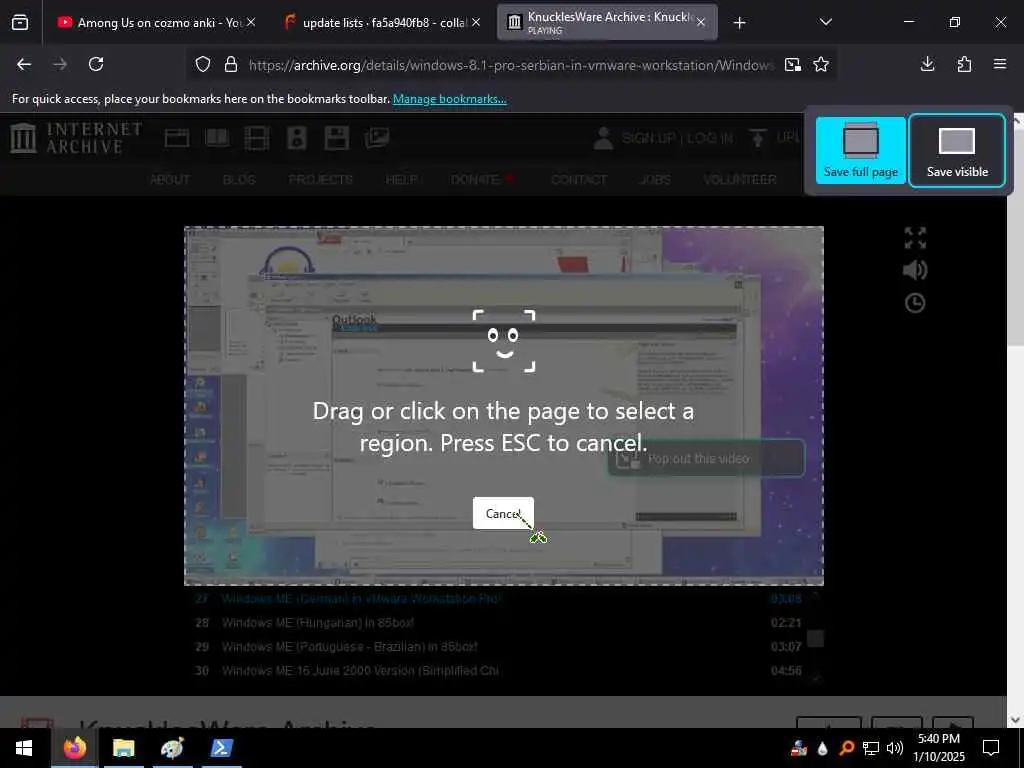Viewport: 1024px width, 768px height.
Task: Play track 27 Windows ME (German)
Action: click(x=498, y=598)
